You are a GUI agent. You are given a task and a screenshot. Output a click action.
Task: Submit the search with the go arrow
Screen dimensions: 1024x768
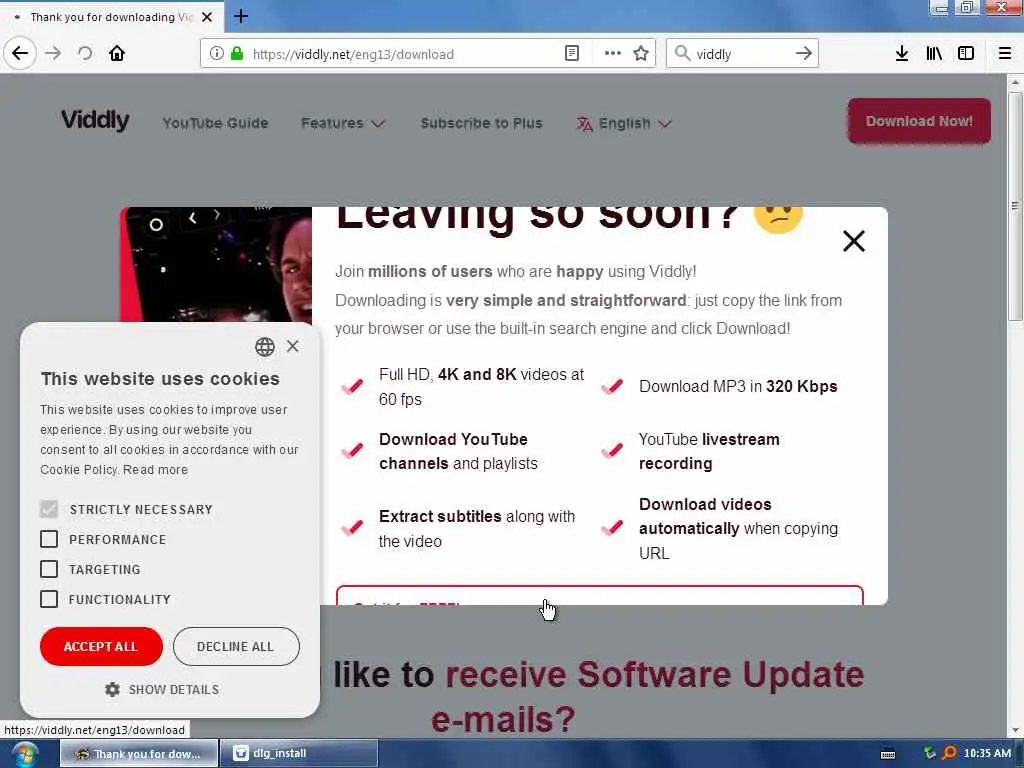point(804,54)
